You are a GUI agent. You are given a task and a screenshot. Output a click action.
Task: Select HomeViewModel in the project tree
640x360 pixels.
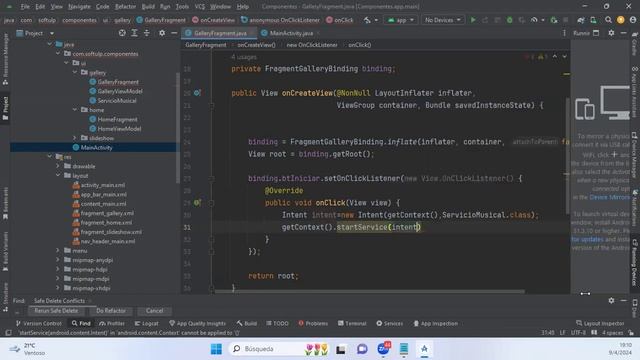(x=119, y=129)
